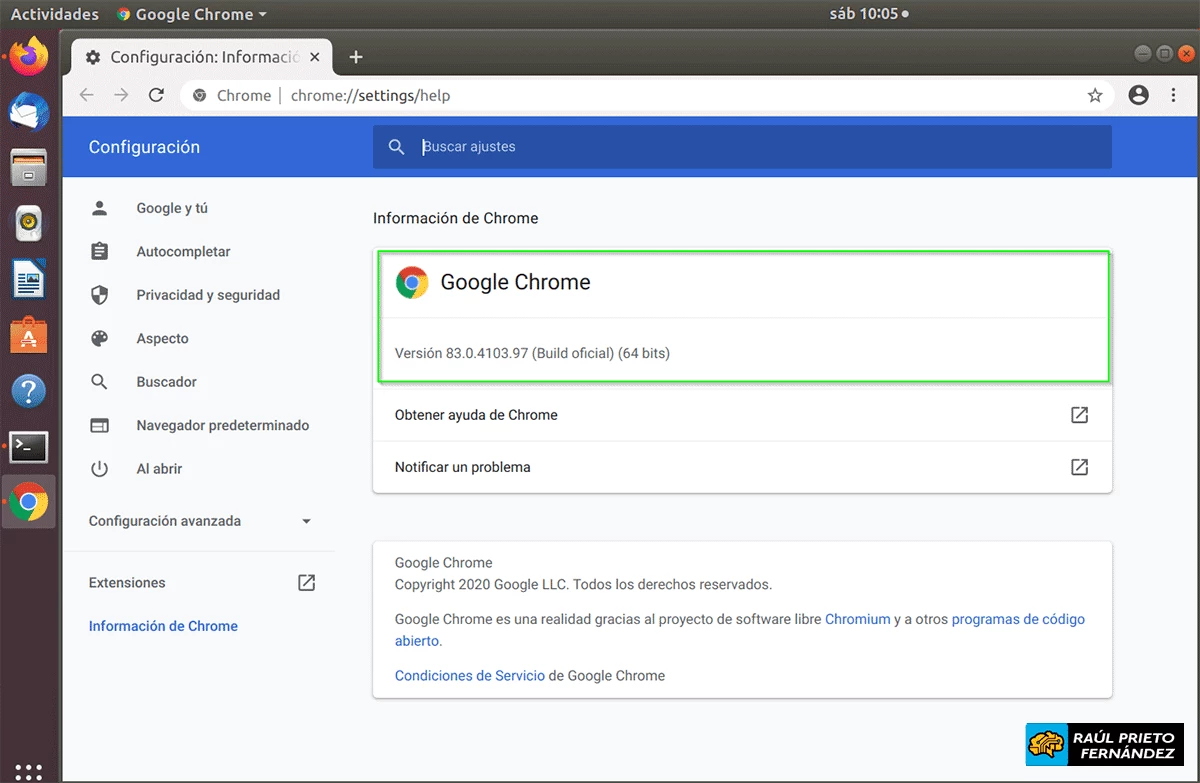Bookmark this page with the star icon
The height and width of the screenshot is (783, 1200).
point(1095,95)
